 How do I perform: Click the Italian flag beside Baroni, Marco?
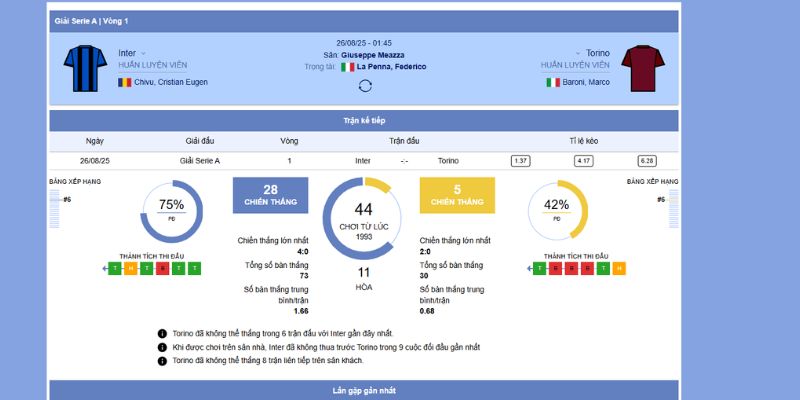click(552, 82)
